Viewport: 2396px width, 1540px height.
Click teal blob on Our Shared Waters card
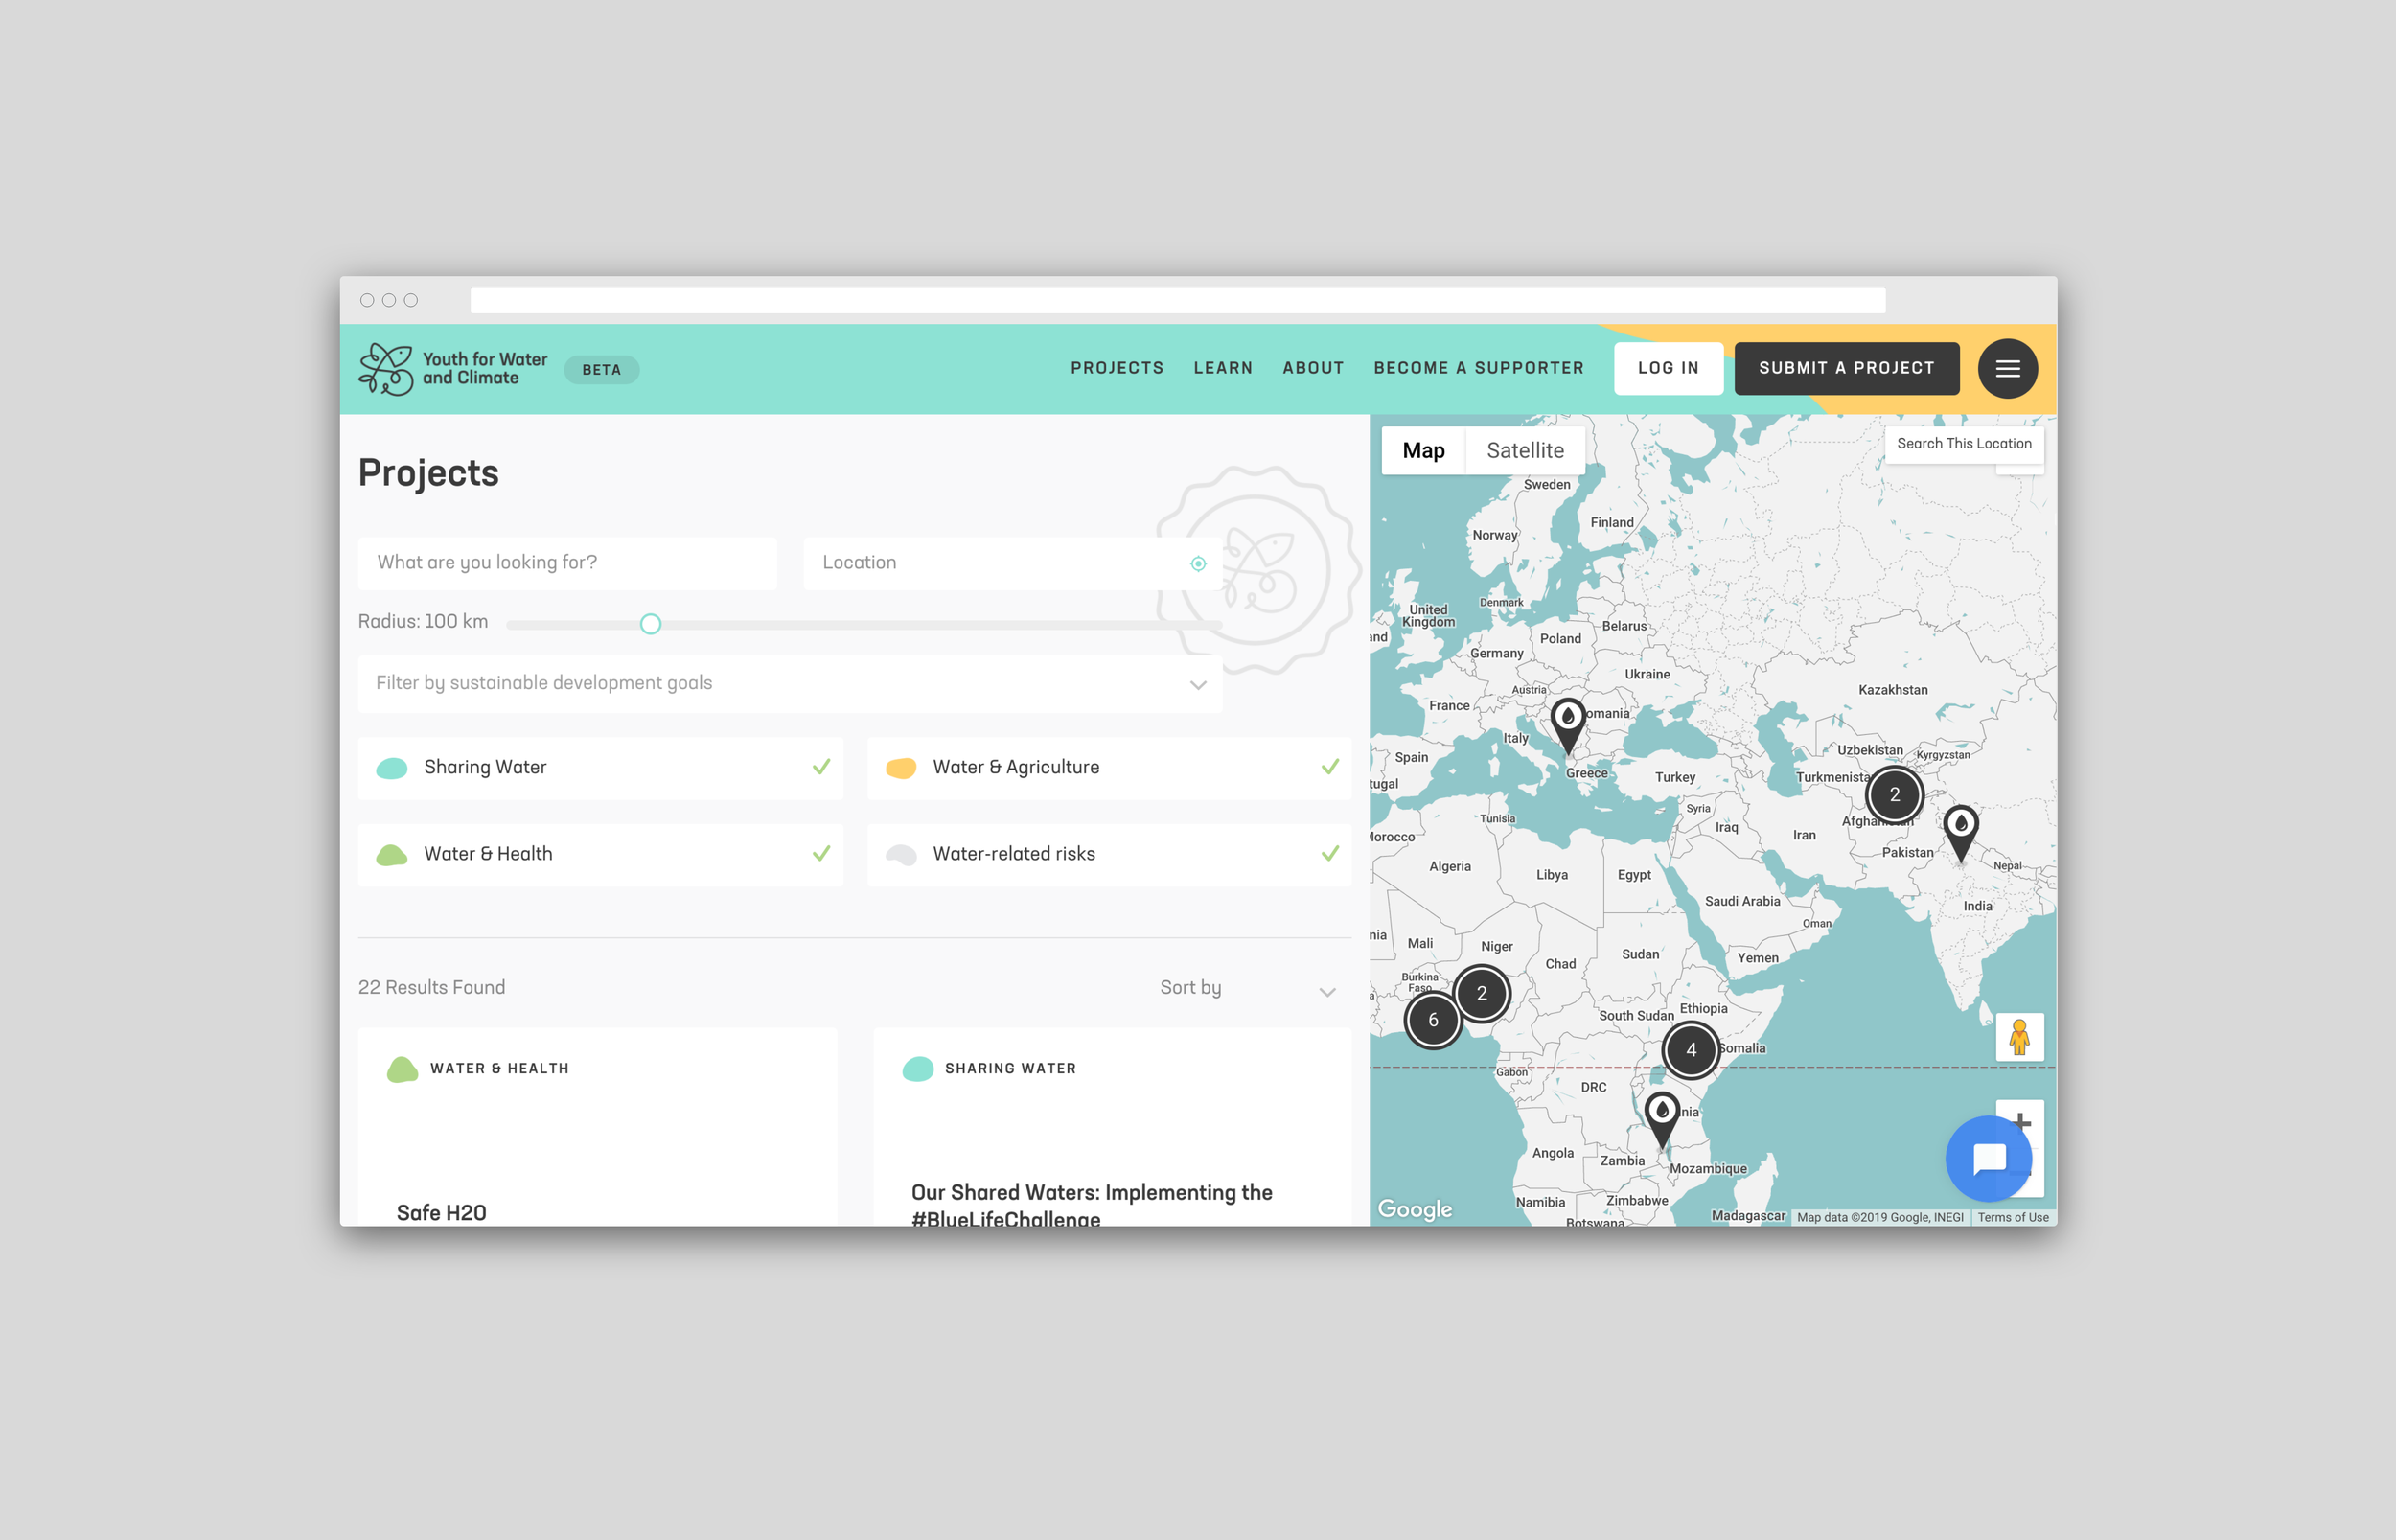point(917,1069)
